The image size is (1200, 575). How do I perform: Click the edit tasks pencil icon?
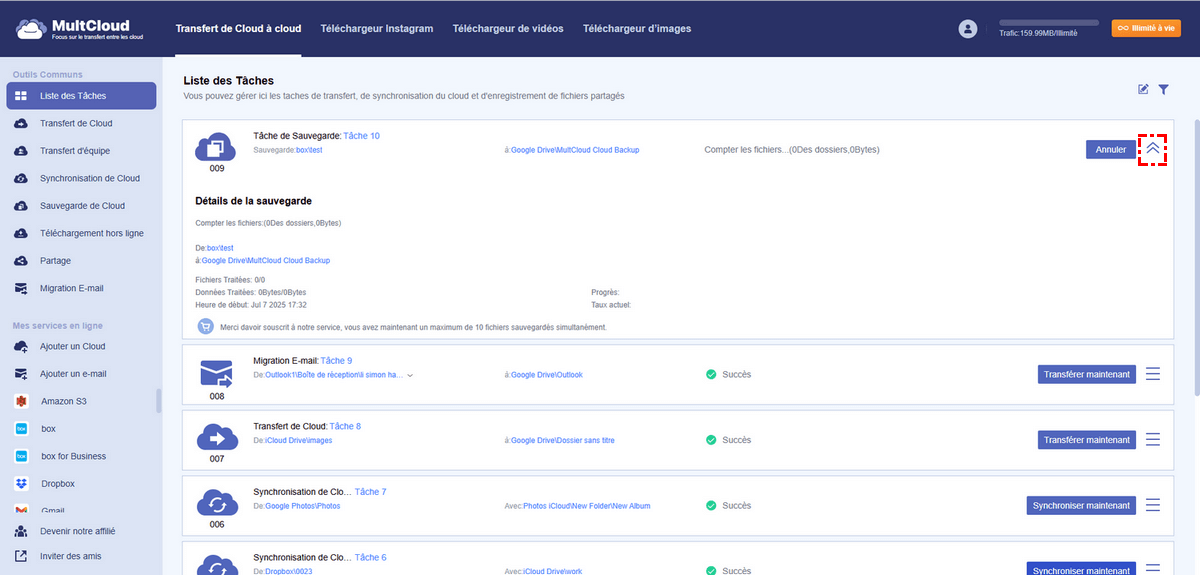(x=1143, y=89)
